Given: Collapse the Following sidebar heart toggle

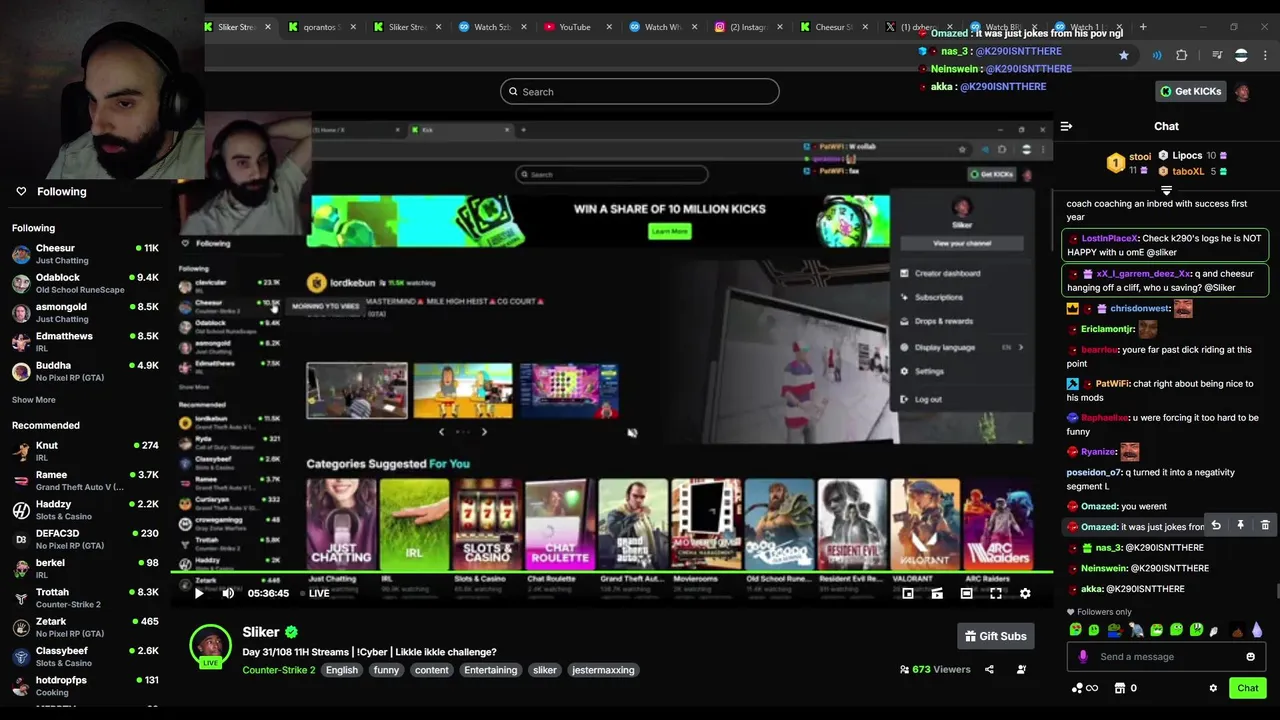Looking at the screenshot, I should tap(21, 191).
